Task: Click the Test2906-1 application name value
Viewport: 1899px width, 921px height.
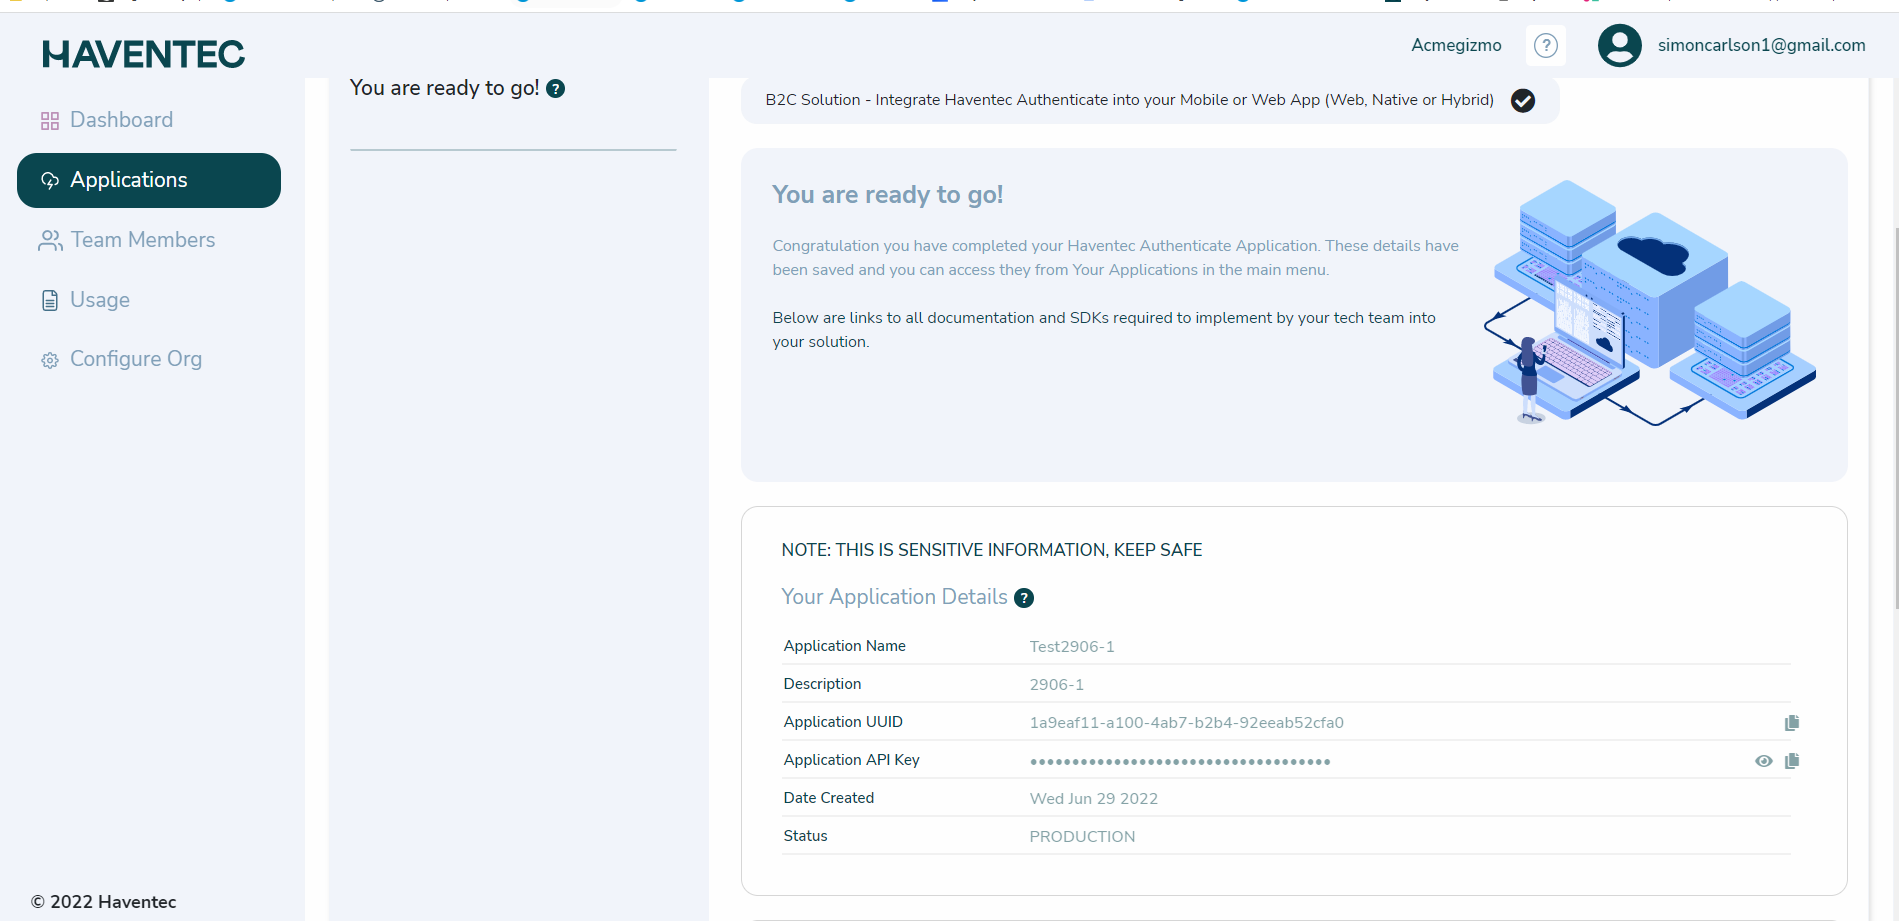Action: click(1072, 647)
